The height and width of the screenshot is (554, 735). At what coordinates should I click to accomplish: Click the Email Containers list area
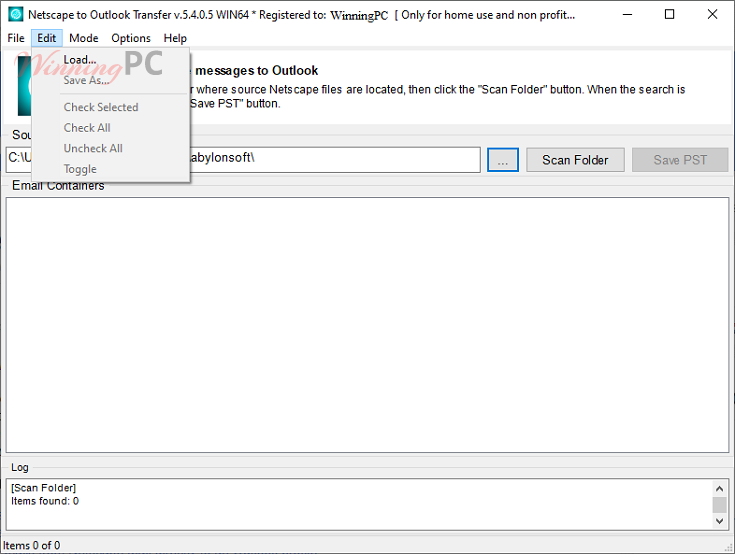pos(368,325)
